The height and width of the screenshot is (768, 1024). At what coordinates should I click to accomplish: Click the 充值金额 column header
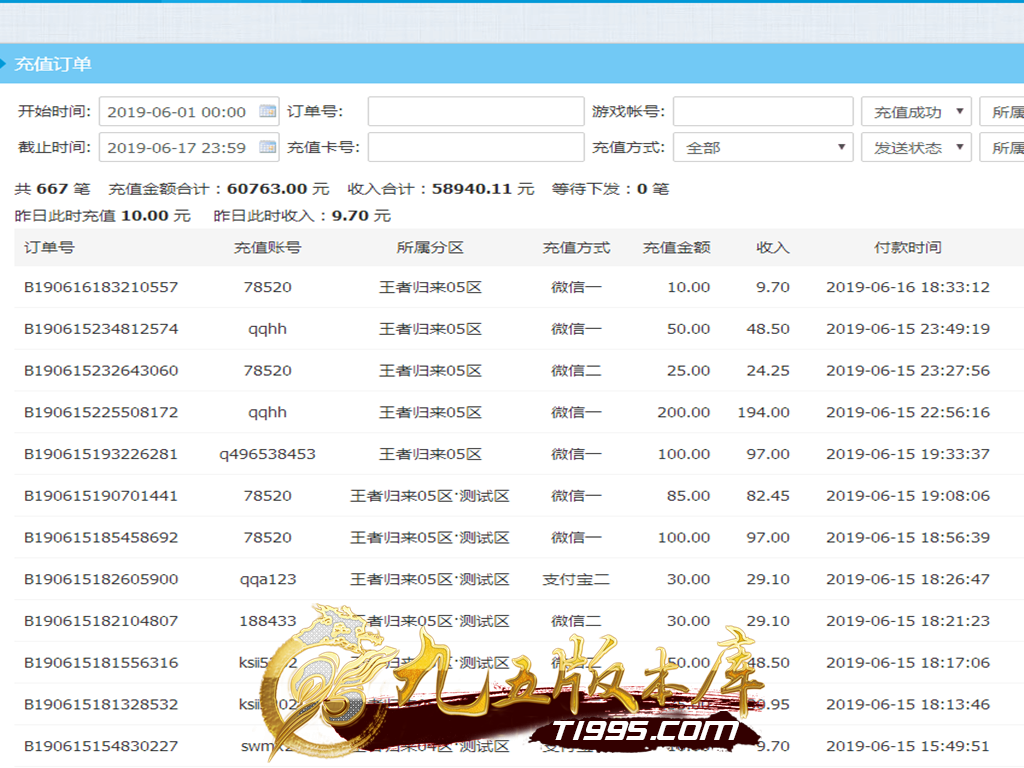click(677, 248)
